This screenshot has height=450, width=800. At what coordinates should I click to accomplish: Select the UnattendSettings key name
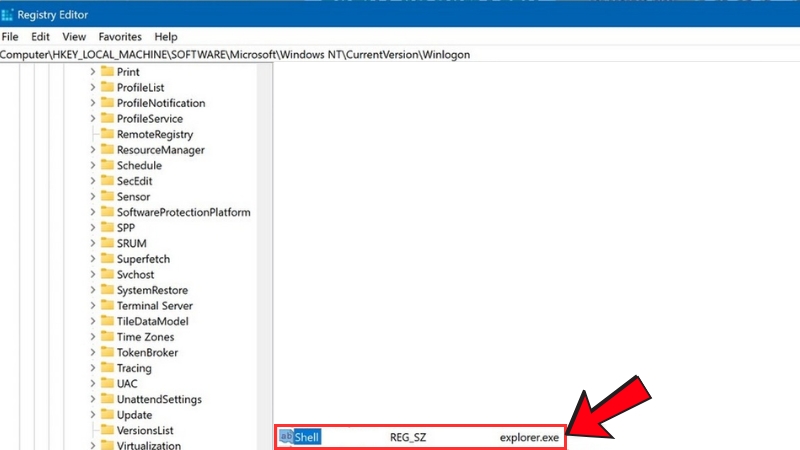[x=159, y=399]
